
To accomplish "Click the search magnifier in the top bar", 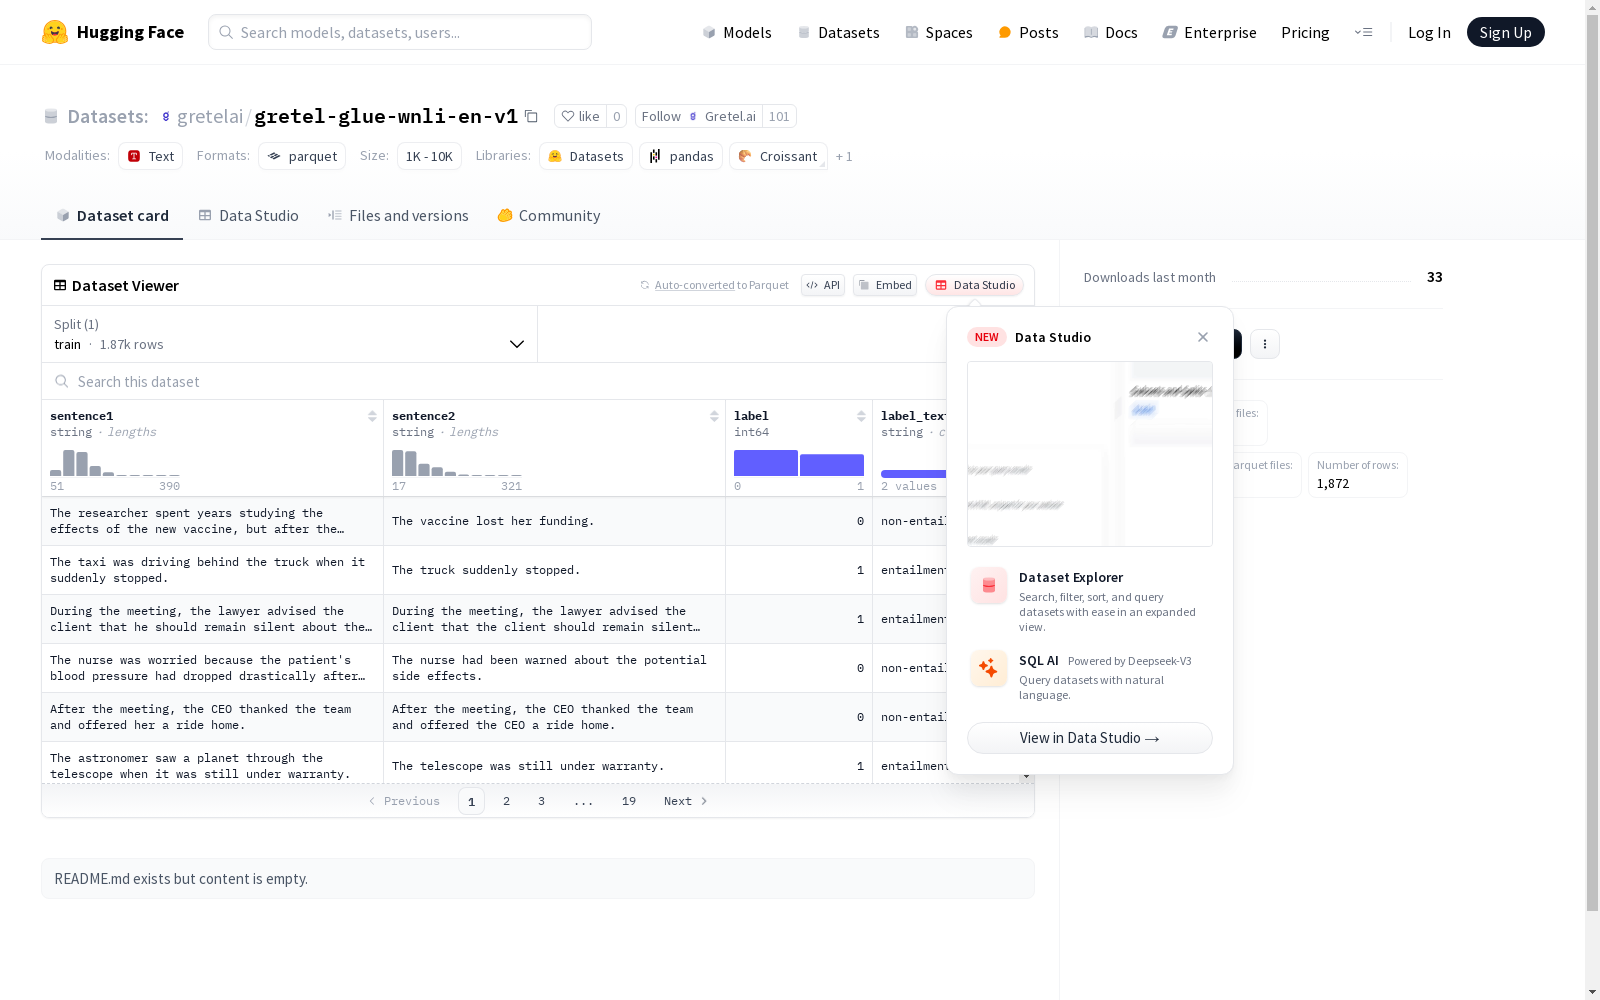I will pos(226,32).
